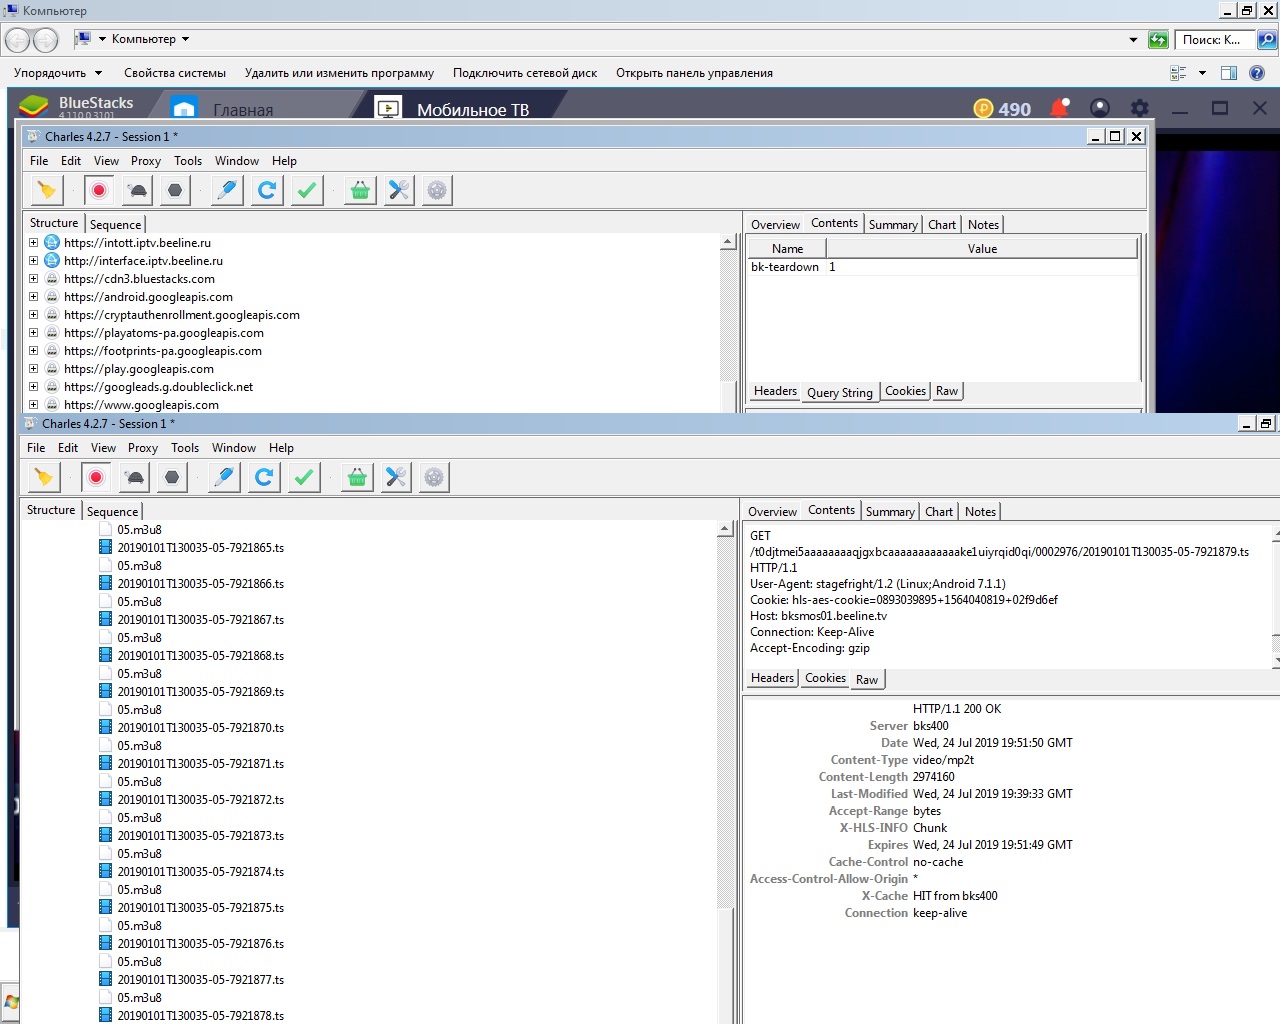
Task: Toggle throttling turtle icon in lower Charles window
Action: [134, 477]
